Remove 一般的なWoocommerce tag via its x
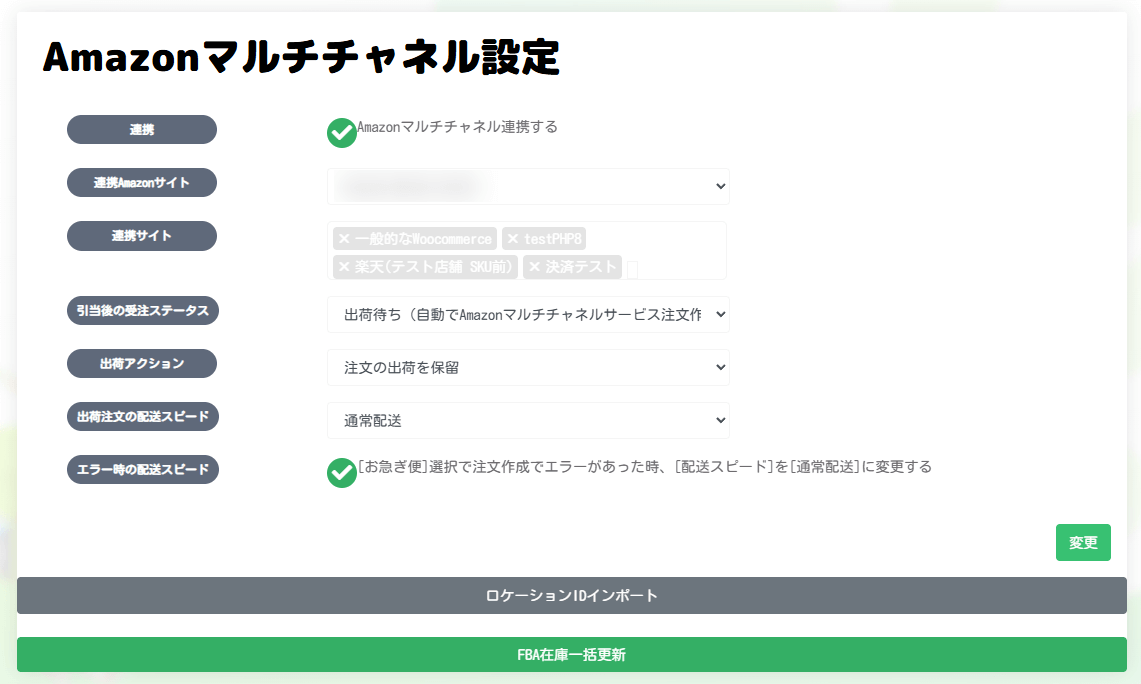Viewport: 1141px width, 684px height. [x=344, y=239]
